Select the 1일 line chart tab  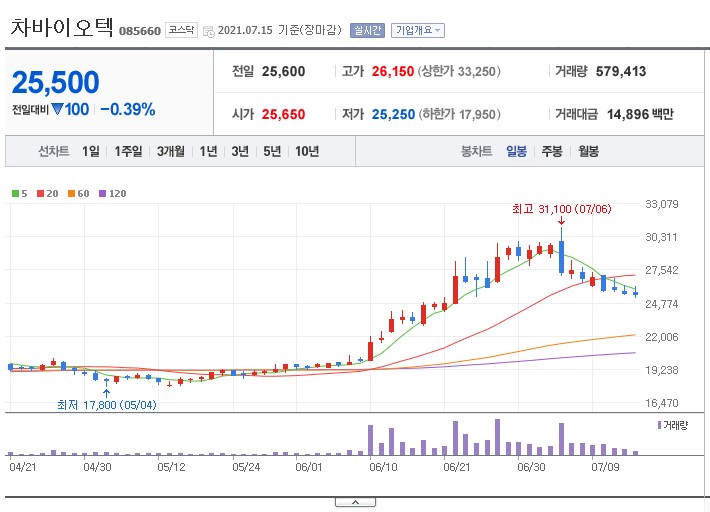coord(91,151)
